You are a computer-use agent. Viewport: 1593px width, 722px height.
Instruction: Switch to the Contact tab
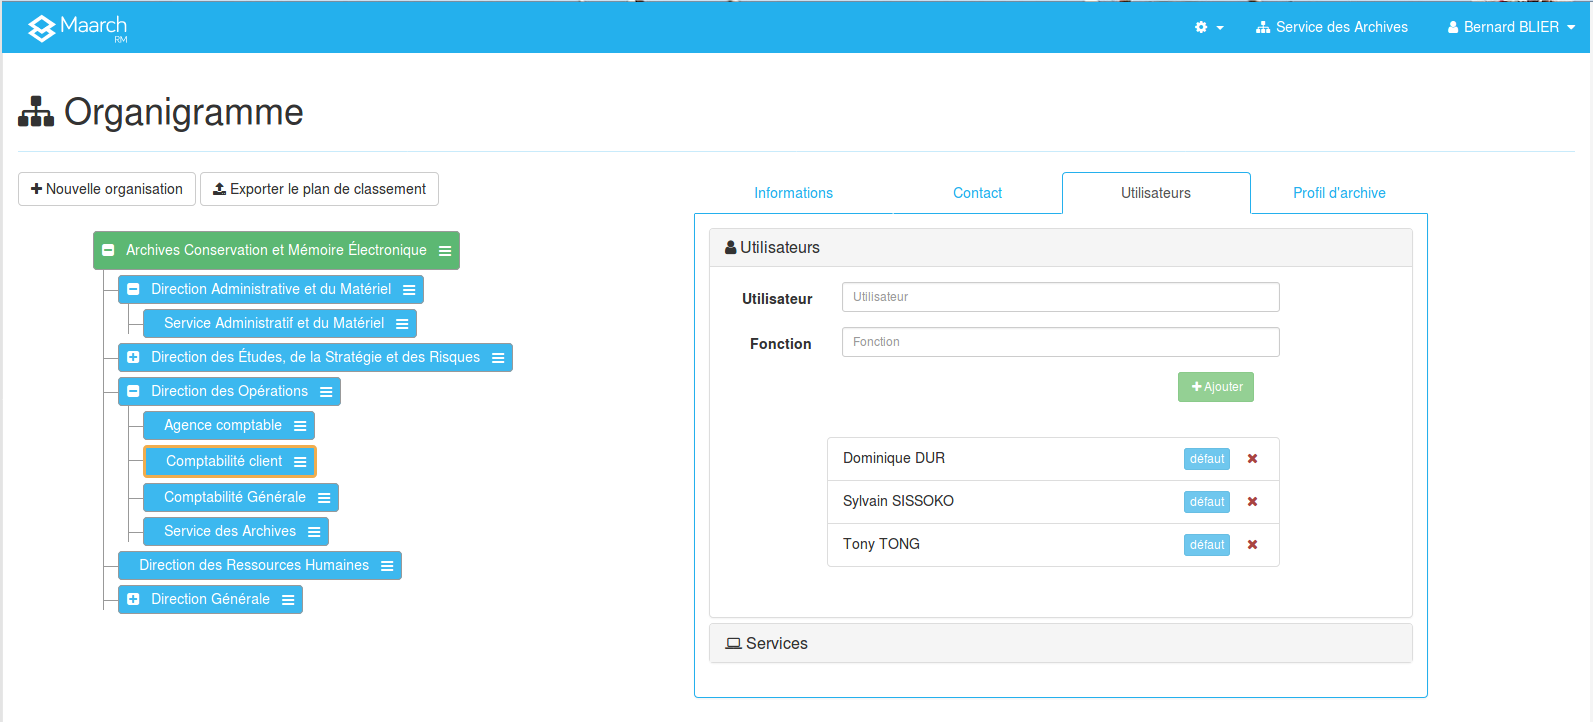coord(977,193)
